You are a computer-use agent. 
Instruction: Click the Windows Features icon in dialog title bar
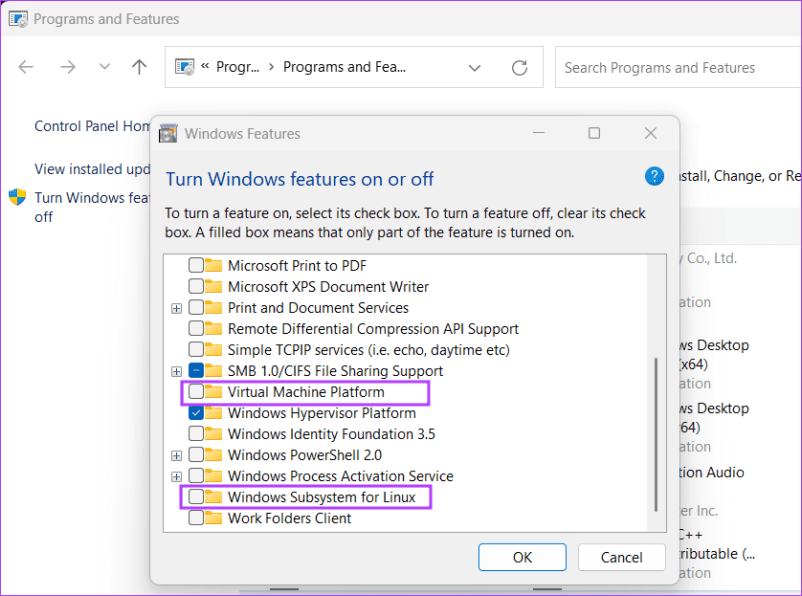click(167, 133)
